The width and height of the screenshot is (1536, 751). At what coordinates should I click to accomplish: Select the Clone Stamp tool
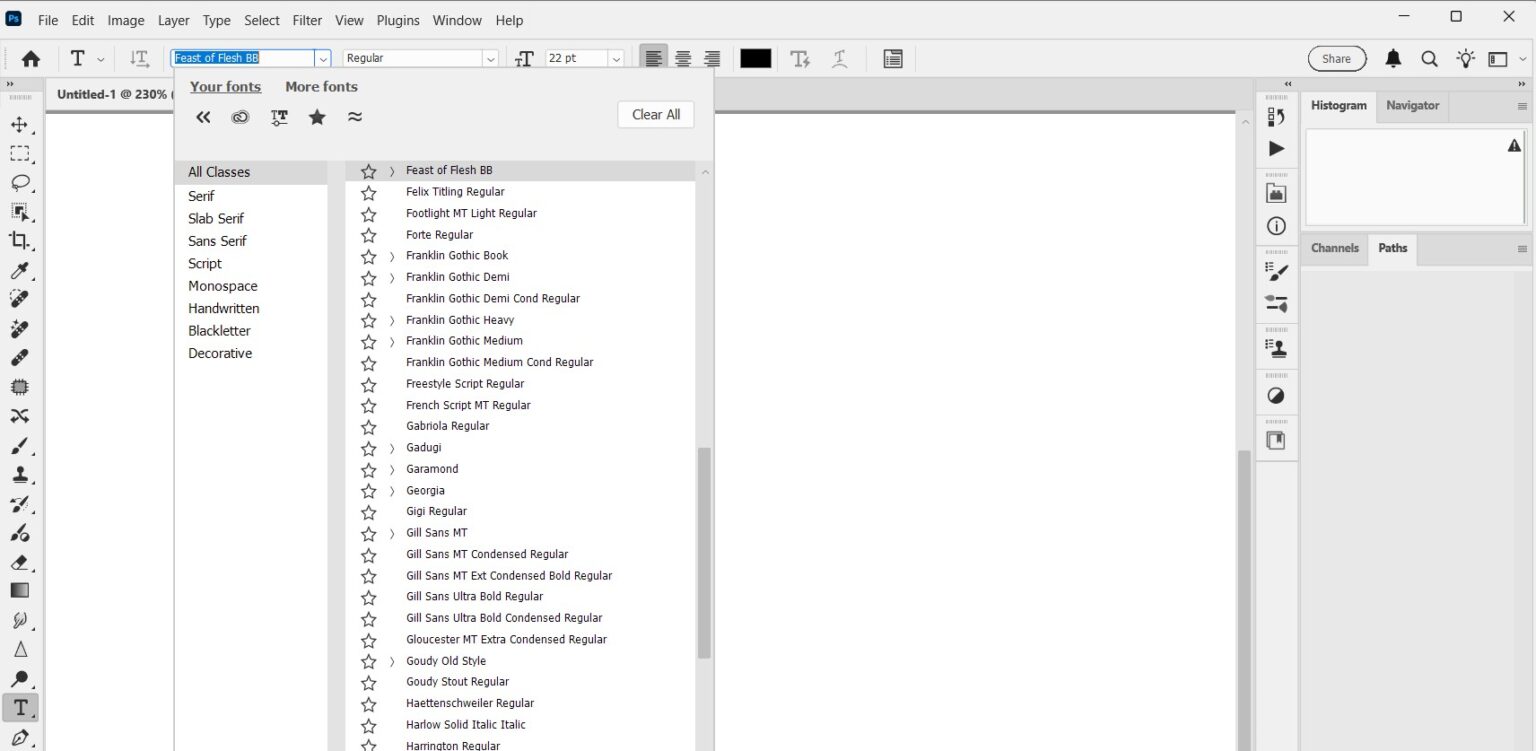point(20,474)
